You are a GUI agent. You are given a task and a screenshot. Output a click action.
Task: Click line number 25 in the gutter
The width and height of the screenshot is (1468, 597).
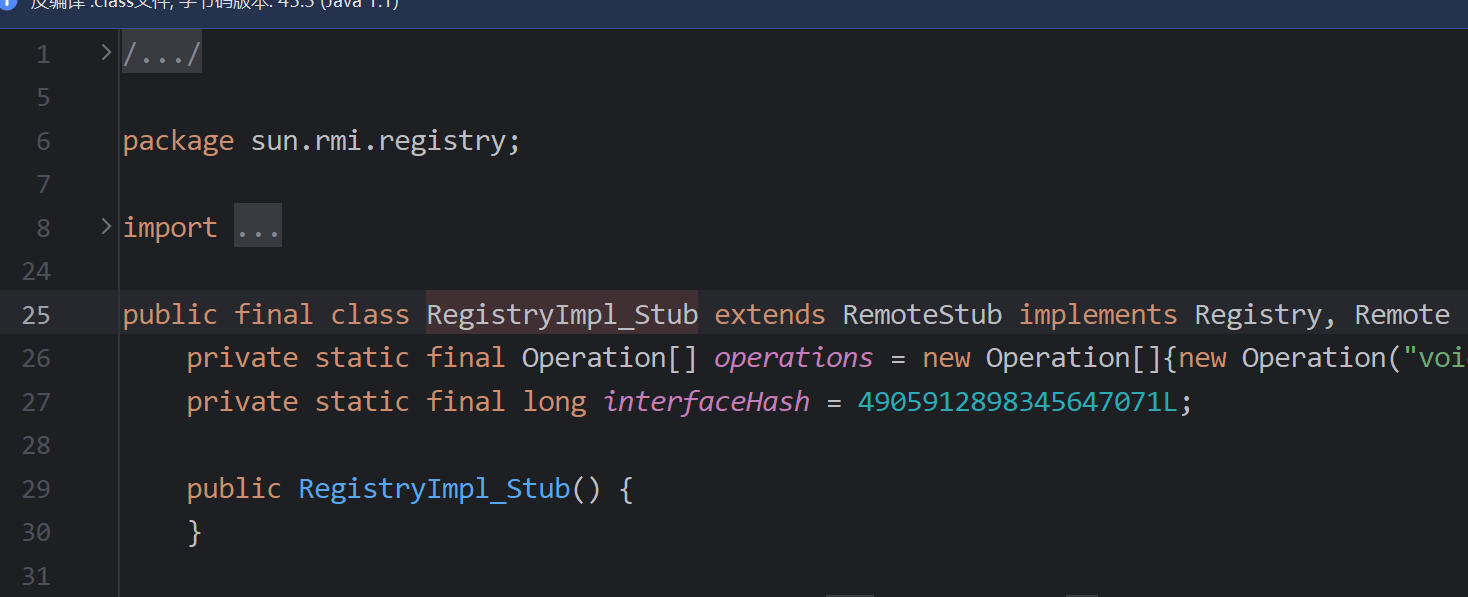(36, 315)
